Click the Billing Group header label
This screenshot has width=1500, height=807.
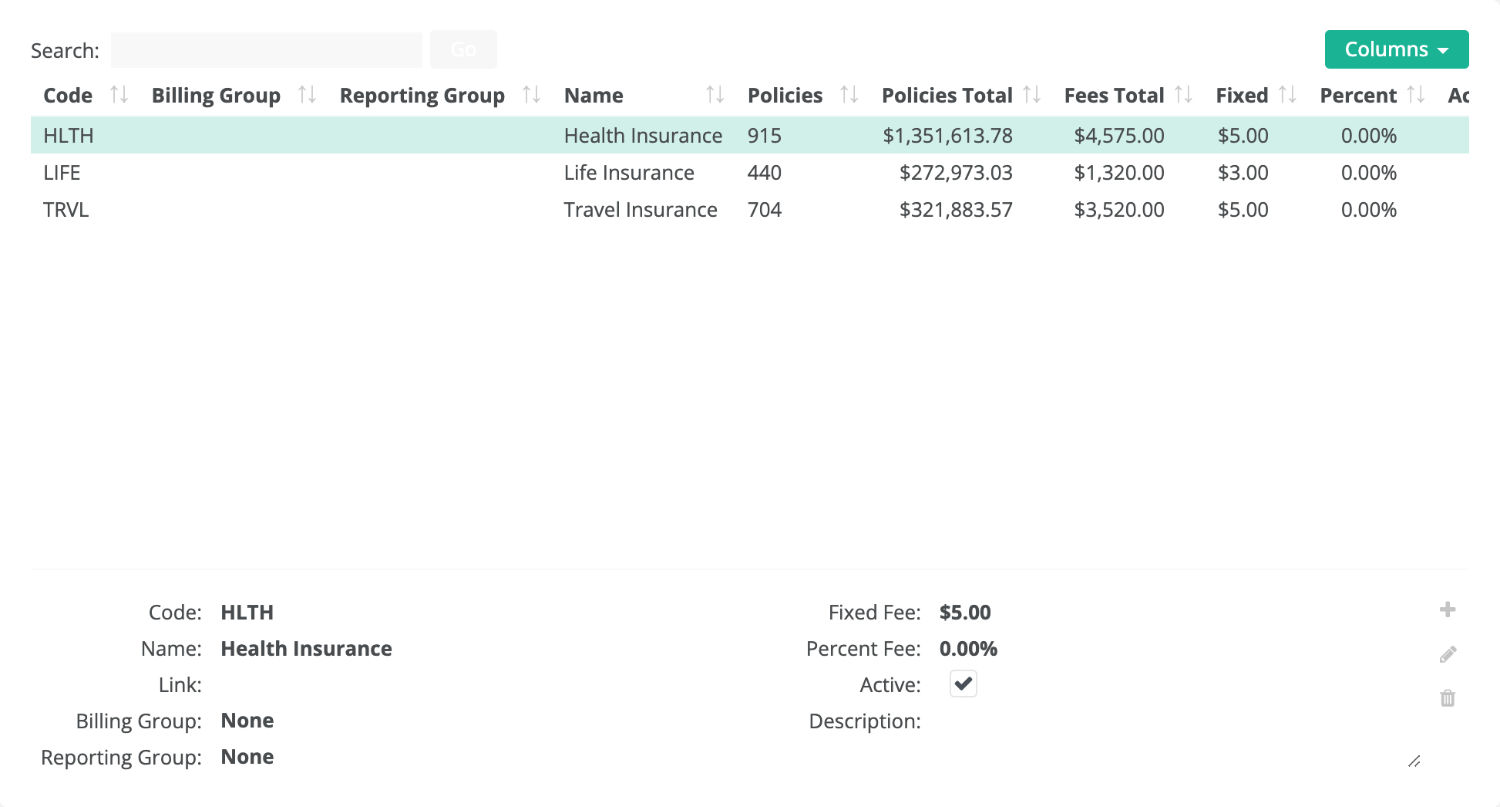pos(216,95)
